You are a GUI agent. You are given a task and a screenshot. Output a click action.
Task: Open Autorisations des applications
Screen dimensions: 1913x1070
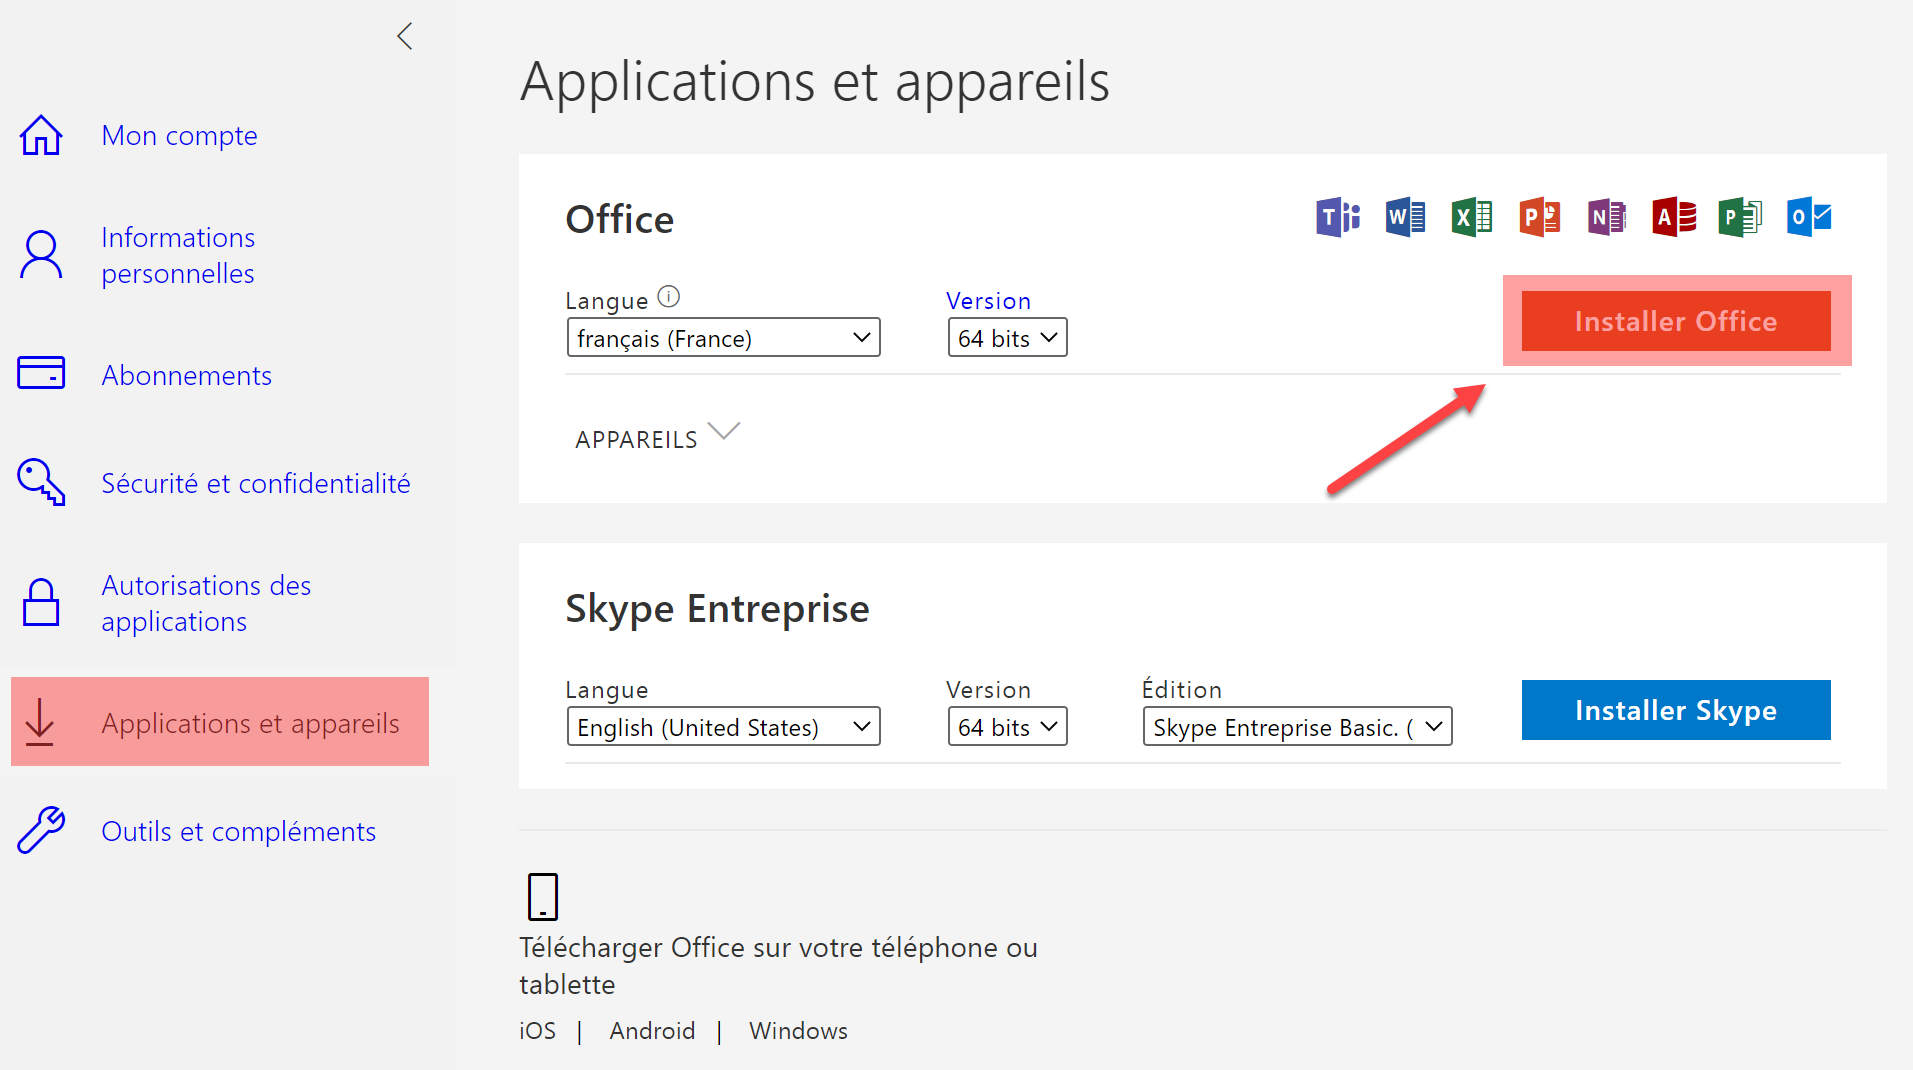(206, 603)
